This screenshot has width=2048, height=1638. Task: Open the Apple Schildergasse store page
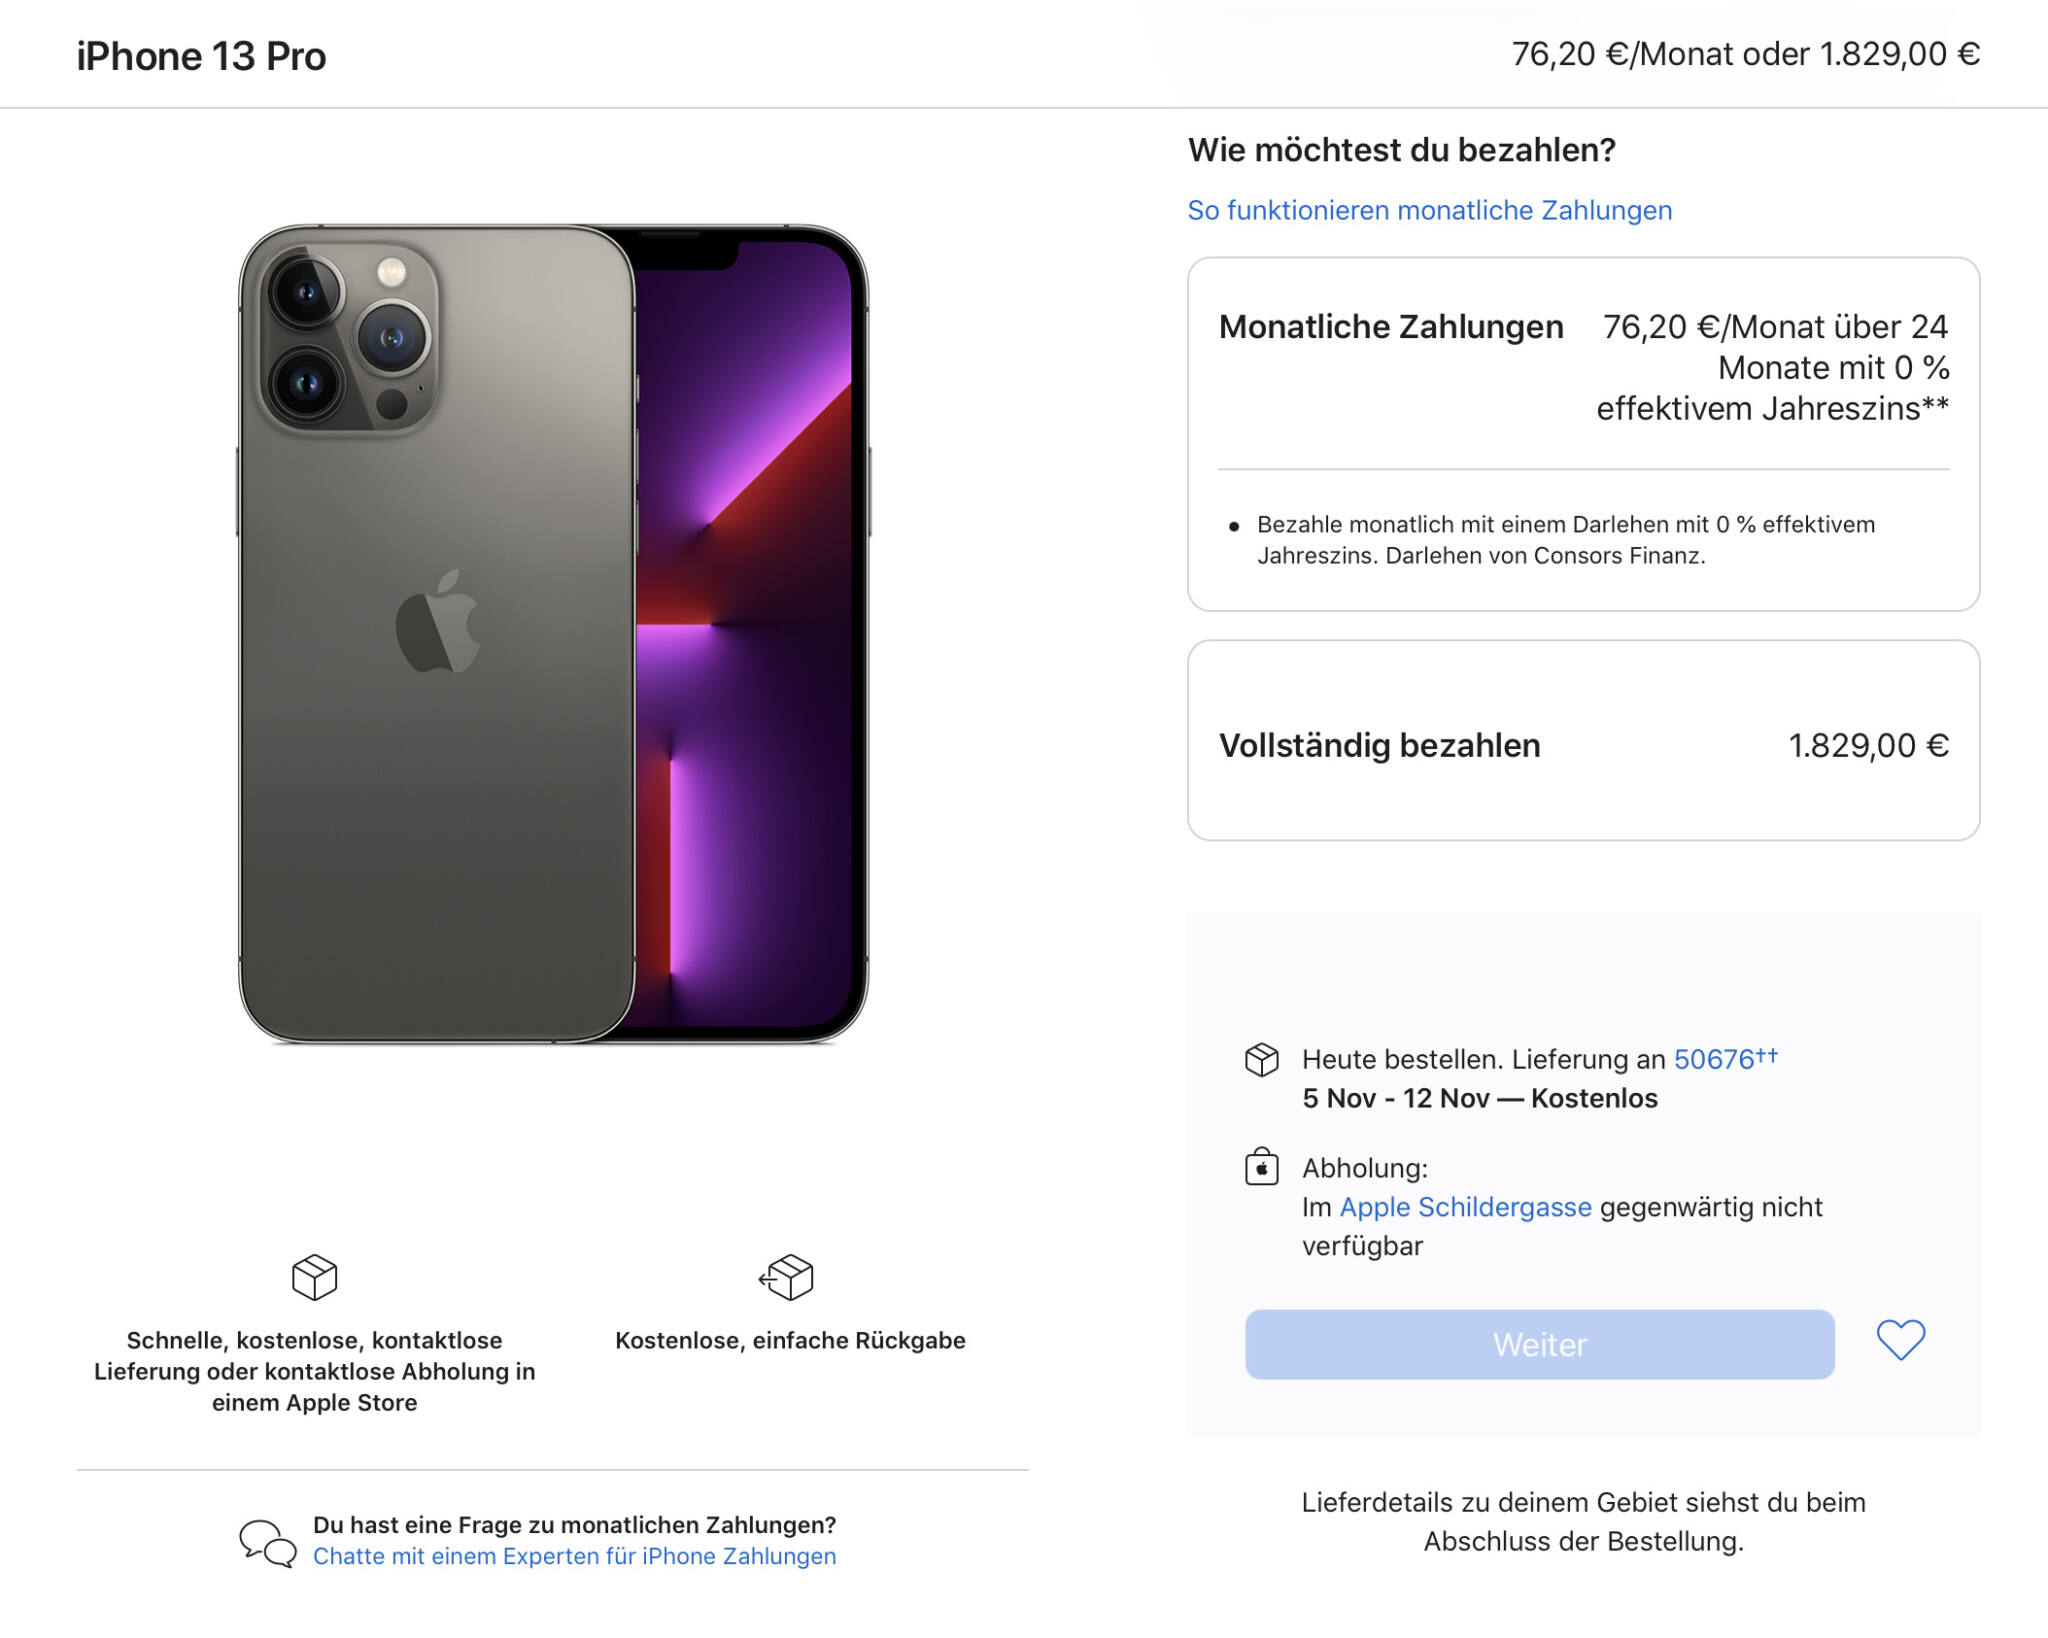click(1466, 1207)
